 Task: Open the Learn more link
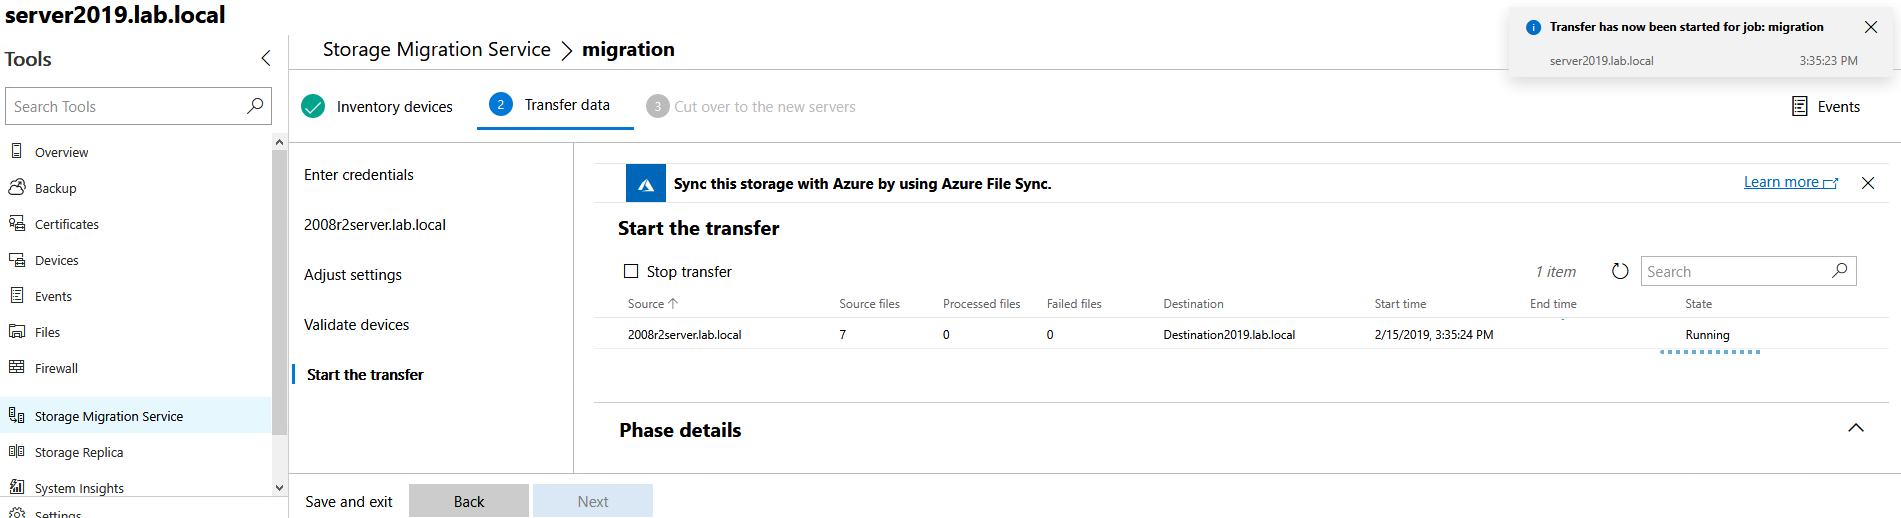(1790, 182)
